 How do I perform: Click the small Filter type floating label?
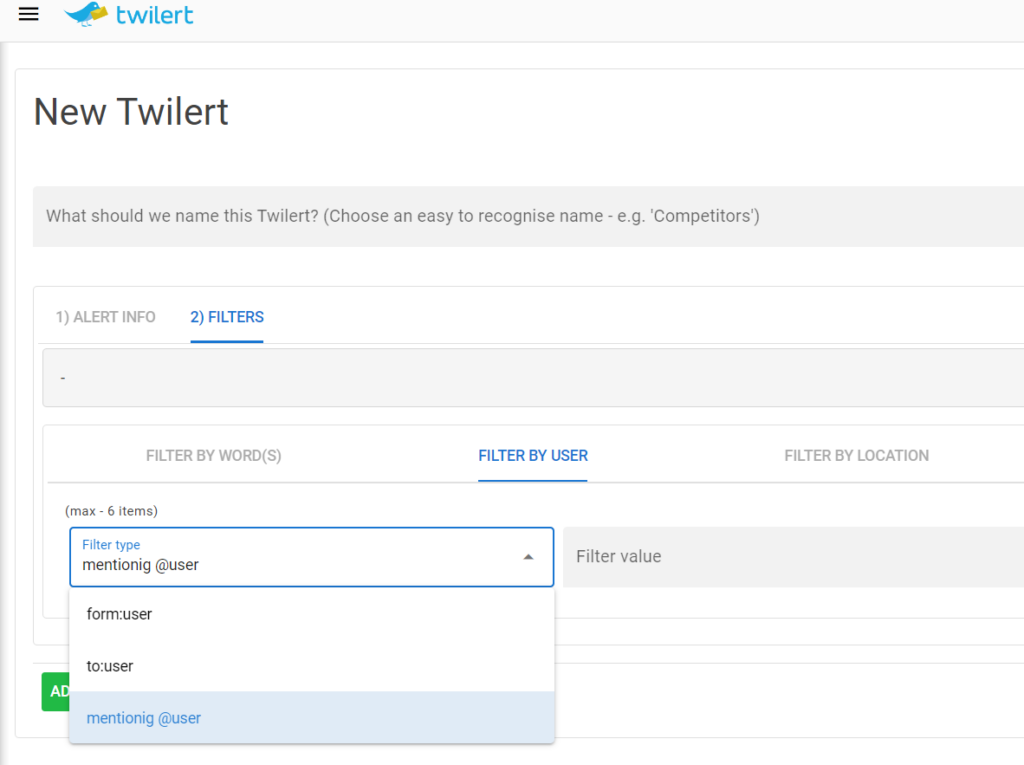pyautogui.click(x=111, y=545)
